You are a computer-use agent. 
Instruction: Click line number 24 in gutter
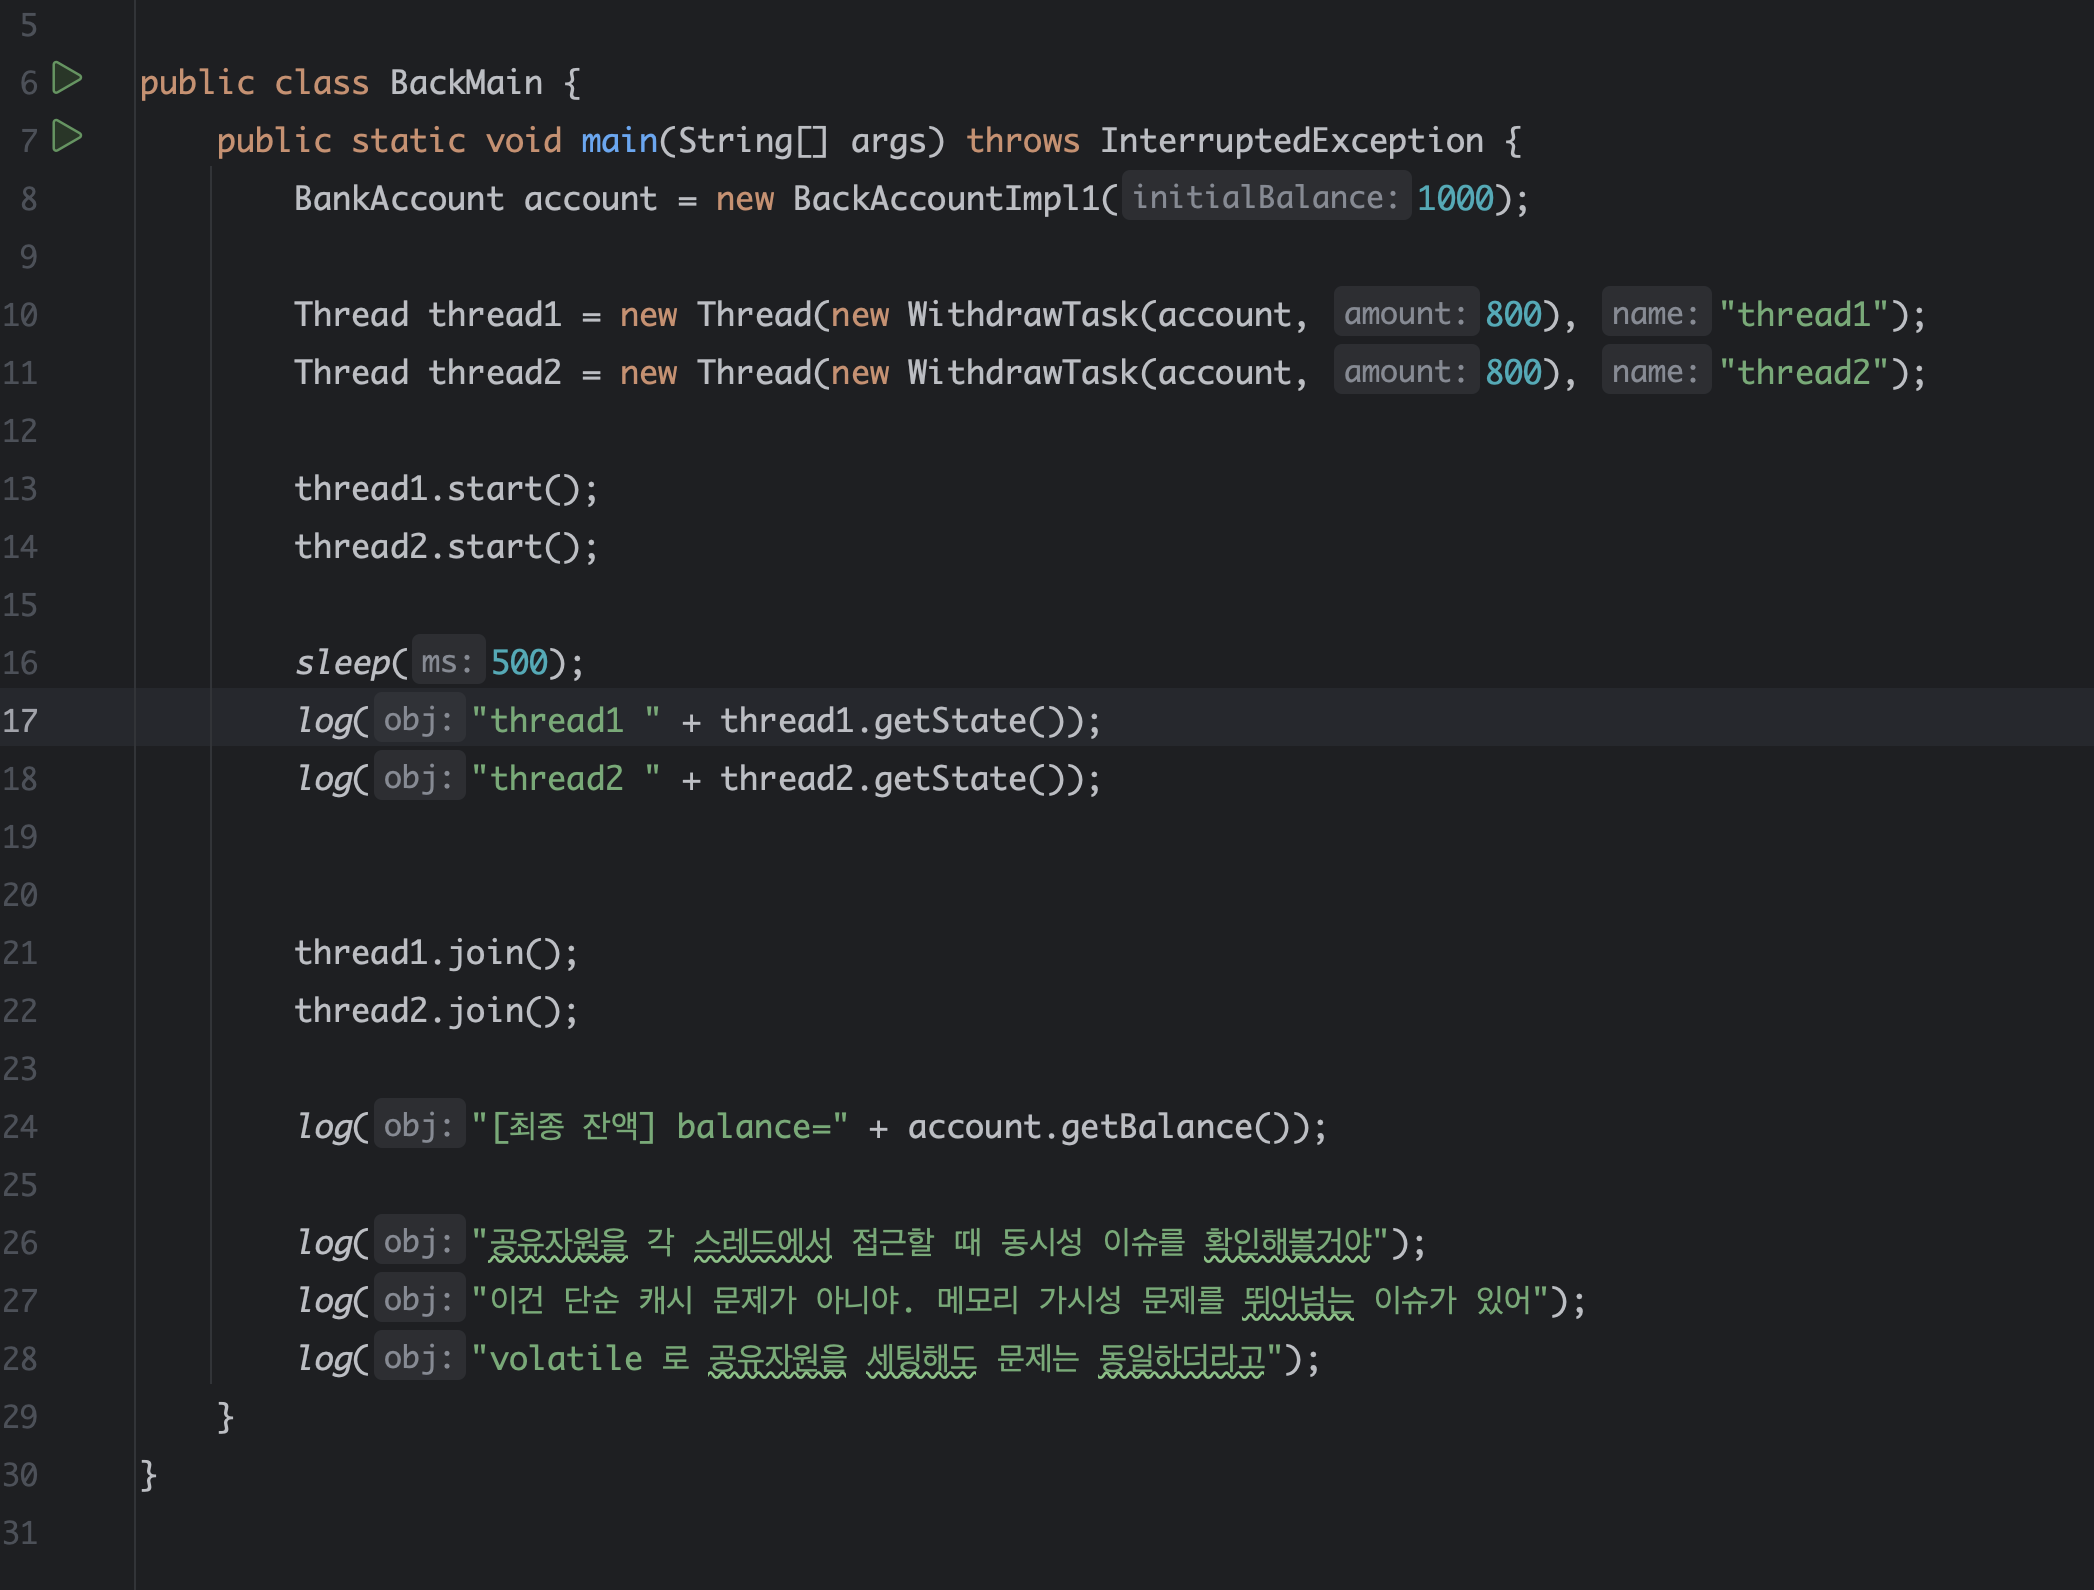coord(20,1127)
